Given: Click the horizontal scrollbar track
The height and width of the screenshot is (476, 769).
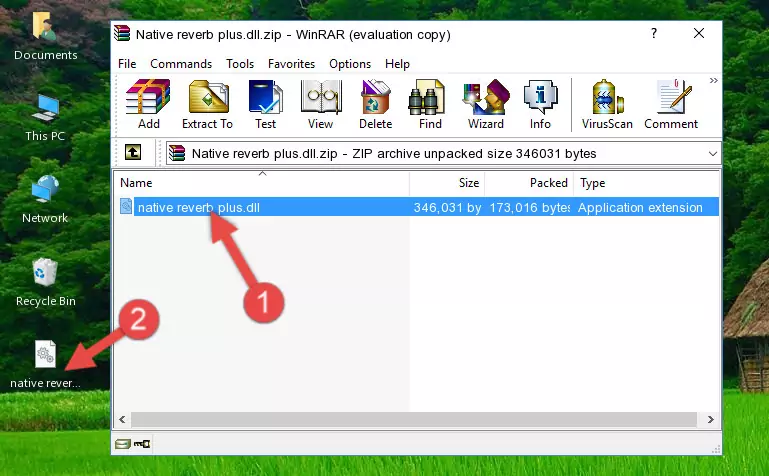Looking at the screenshot, I should coord(414,419).
